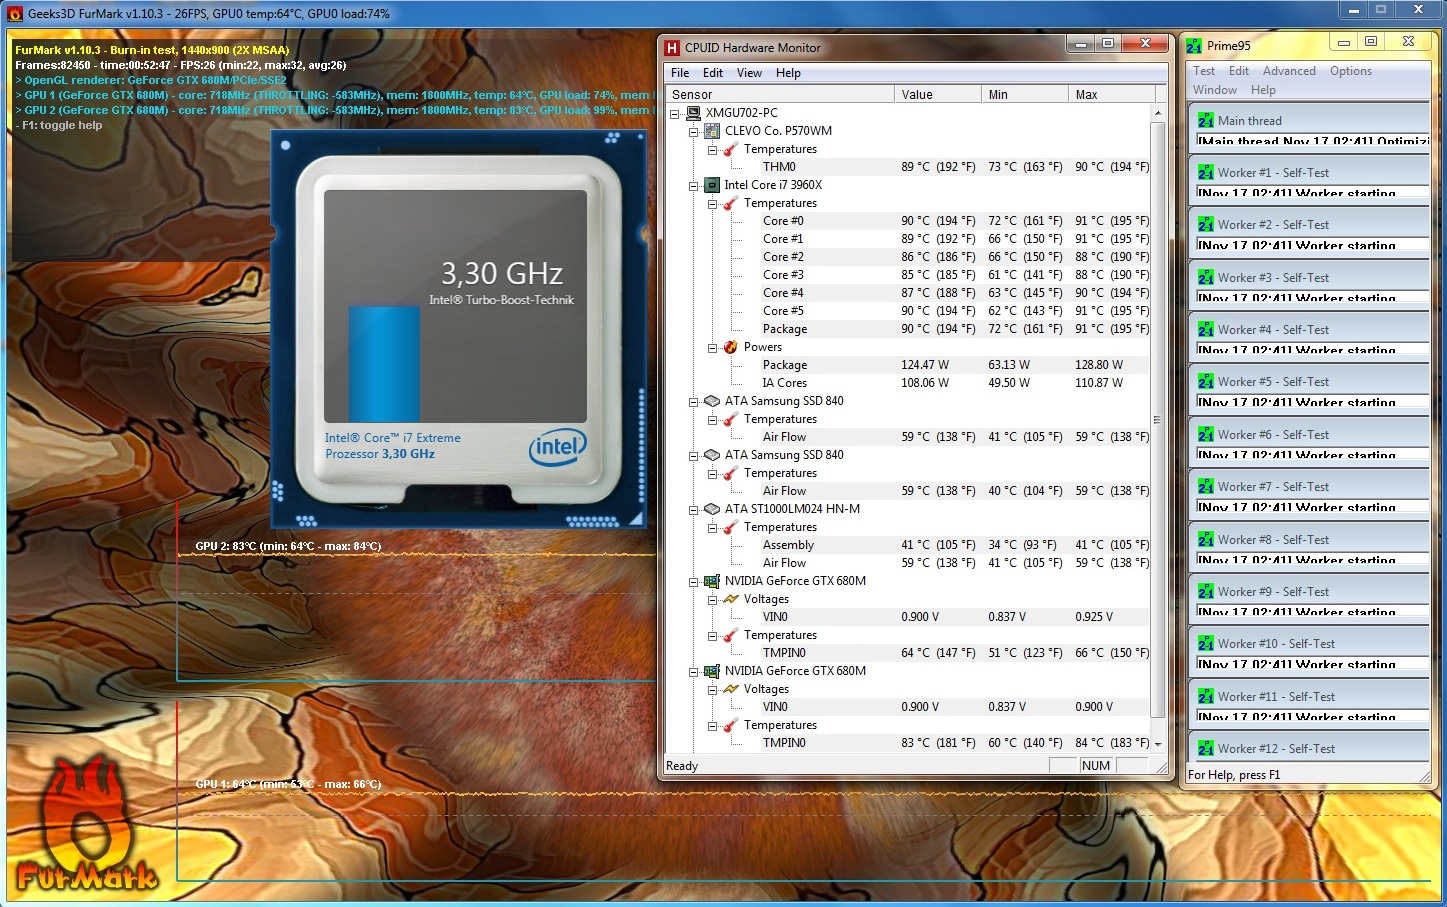Collapse the ATA ST1000LM024 HN-M node
The height and width of the screenshot is (907, 1447).
click(x=693, y=510)
